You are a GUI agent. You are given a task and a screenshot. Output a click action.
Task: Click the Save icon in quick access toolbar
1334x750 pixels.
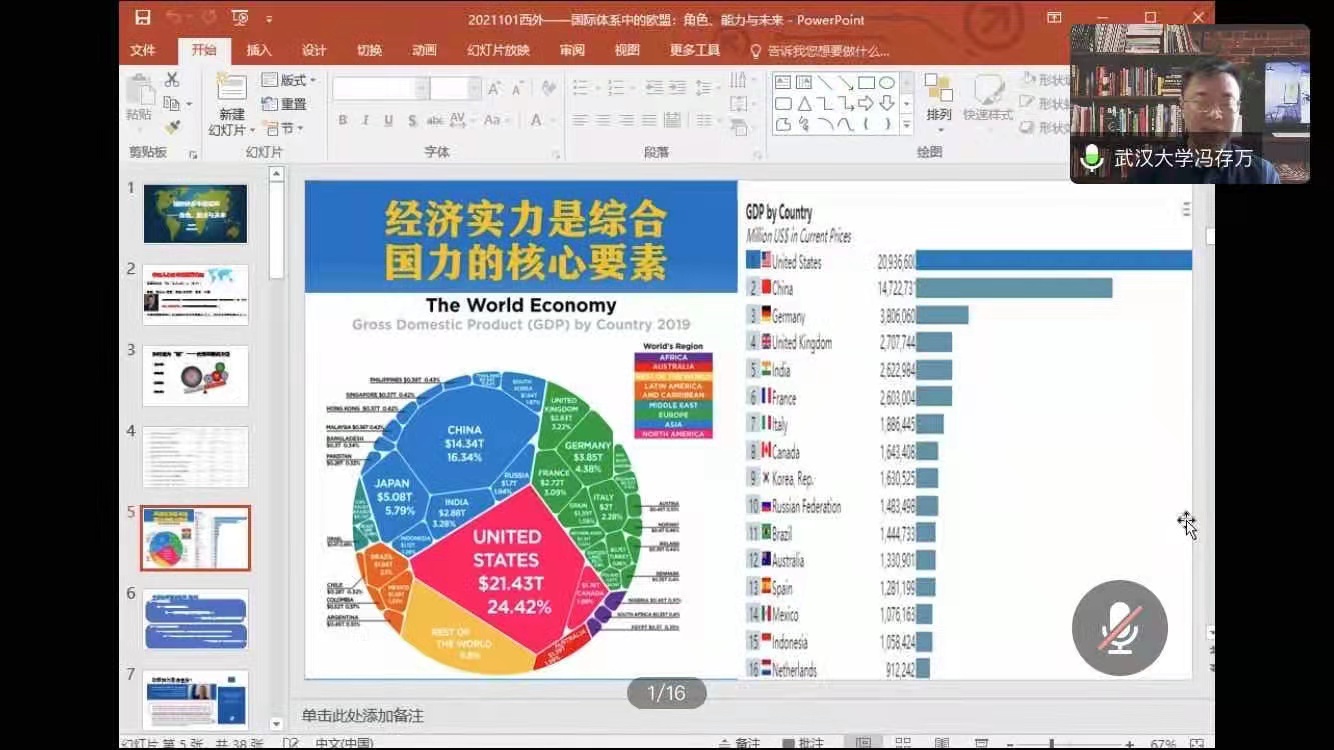tap(143, 18)
